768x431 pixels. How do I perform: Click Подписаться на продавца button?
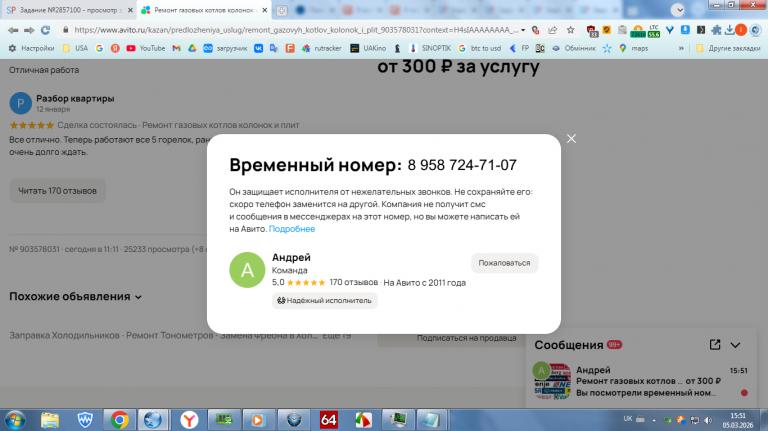pos(467,338)
